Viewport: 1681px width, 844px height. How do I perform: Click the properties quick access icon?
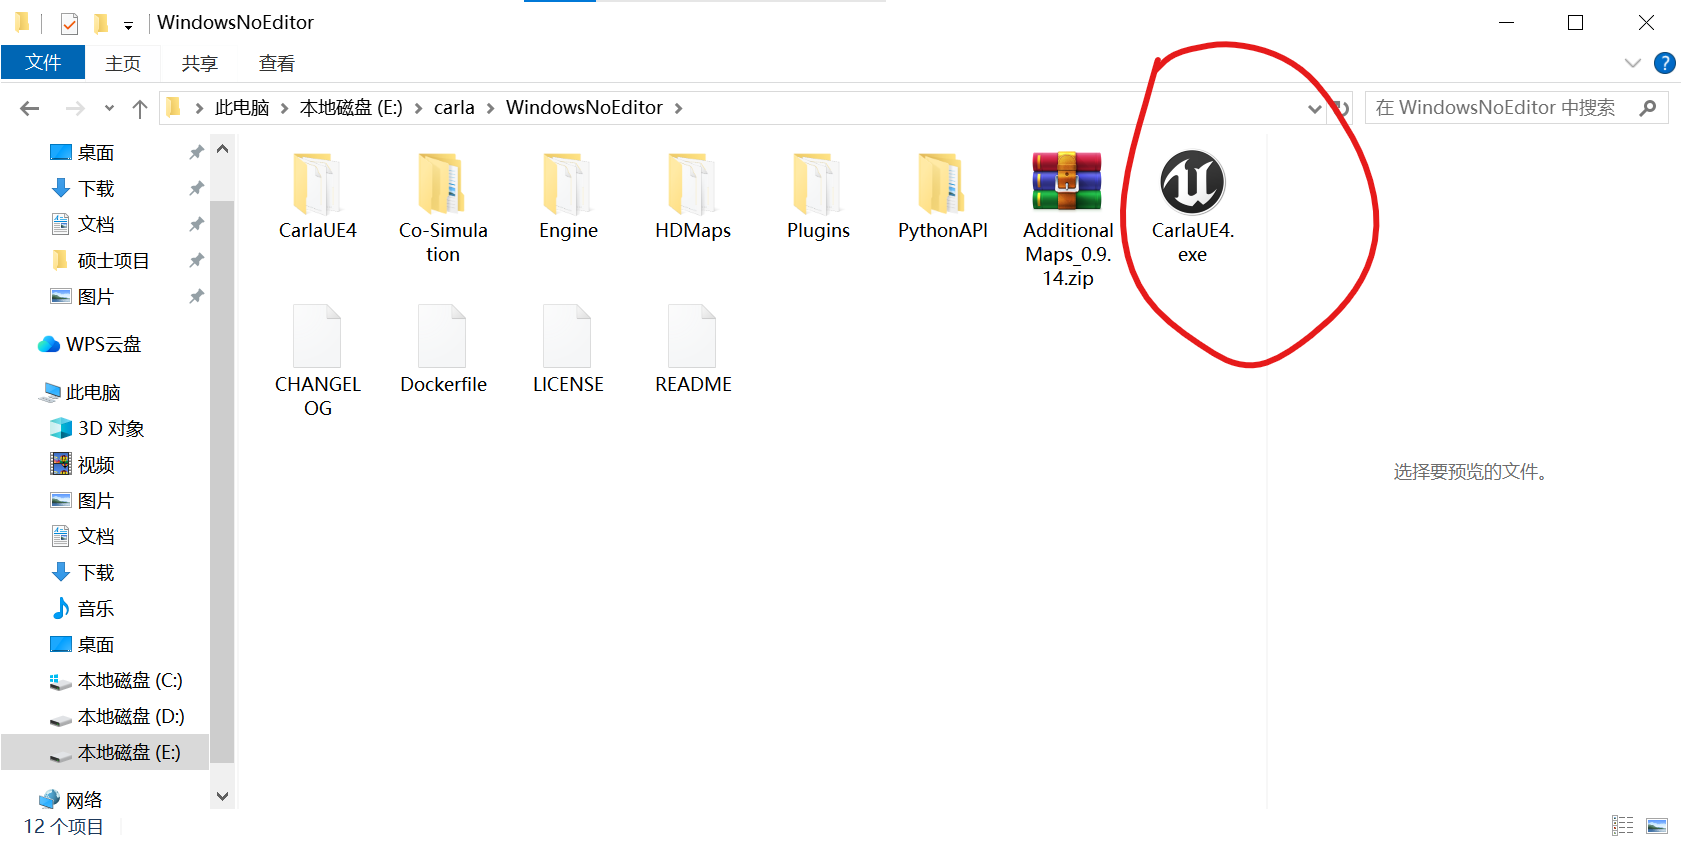pos(69,23)
